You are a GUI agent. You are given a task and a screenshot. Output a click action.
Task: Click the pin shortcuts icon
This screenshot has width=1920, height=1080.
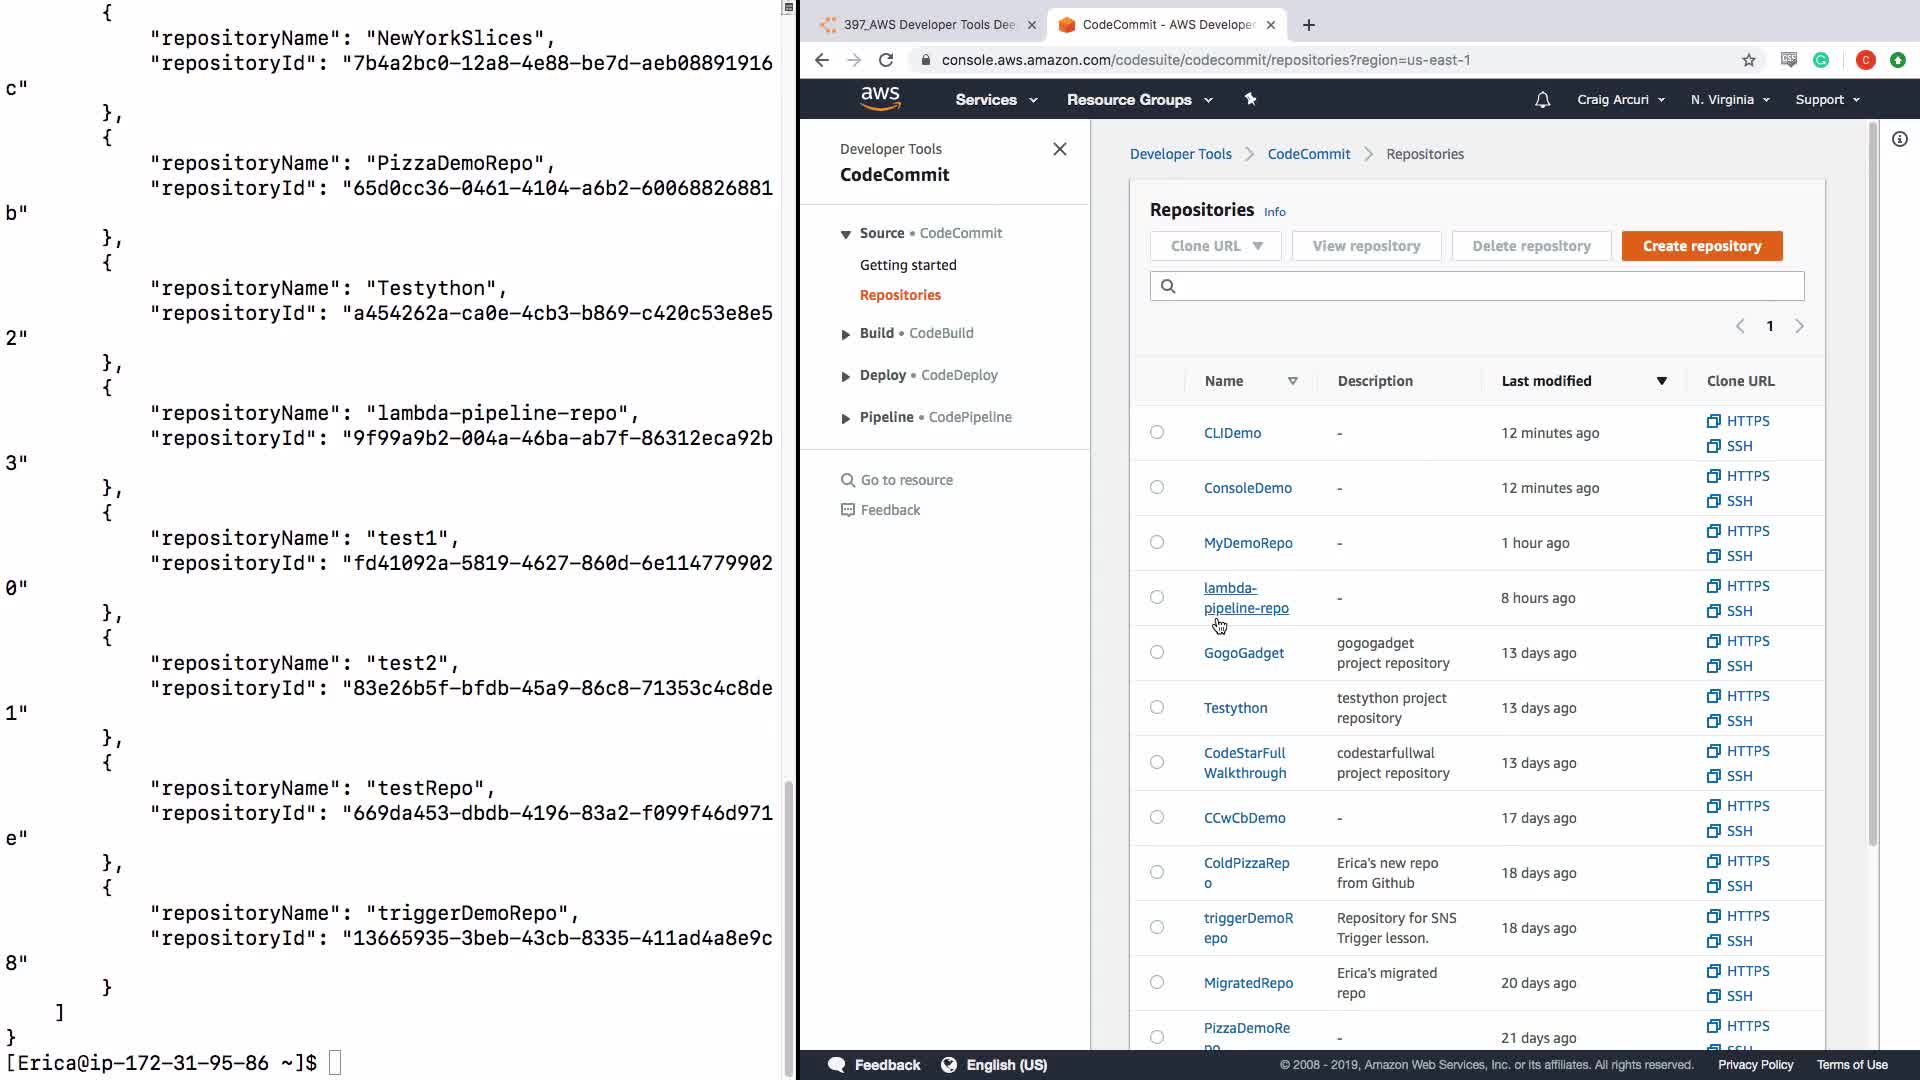click(1250, 99)
